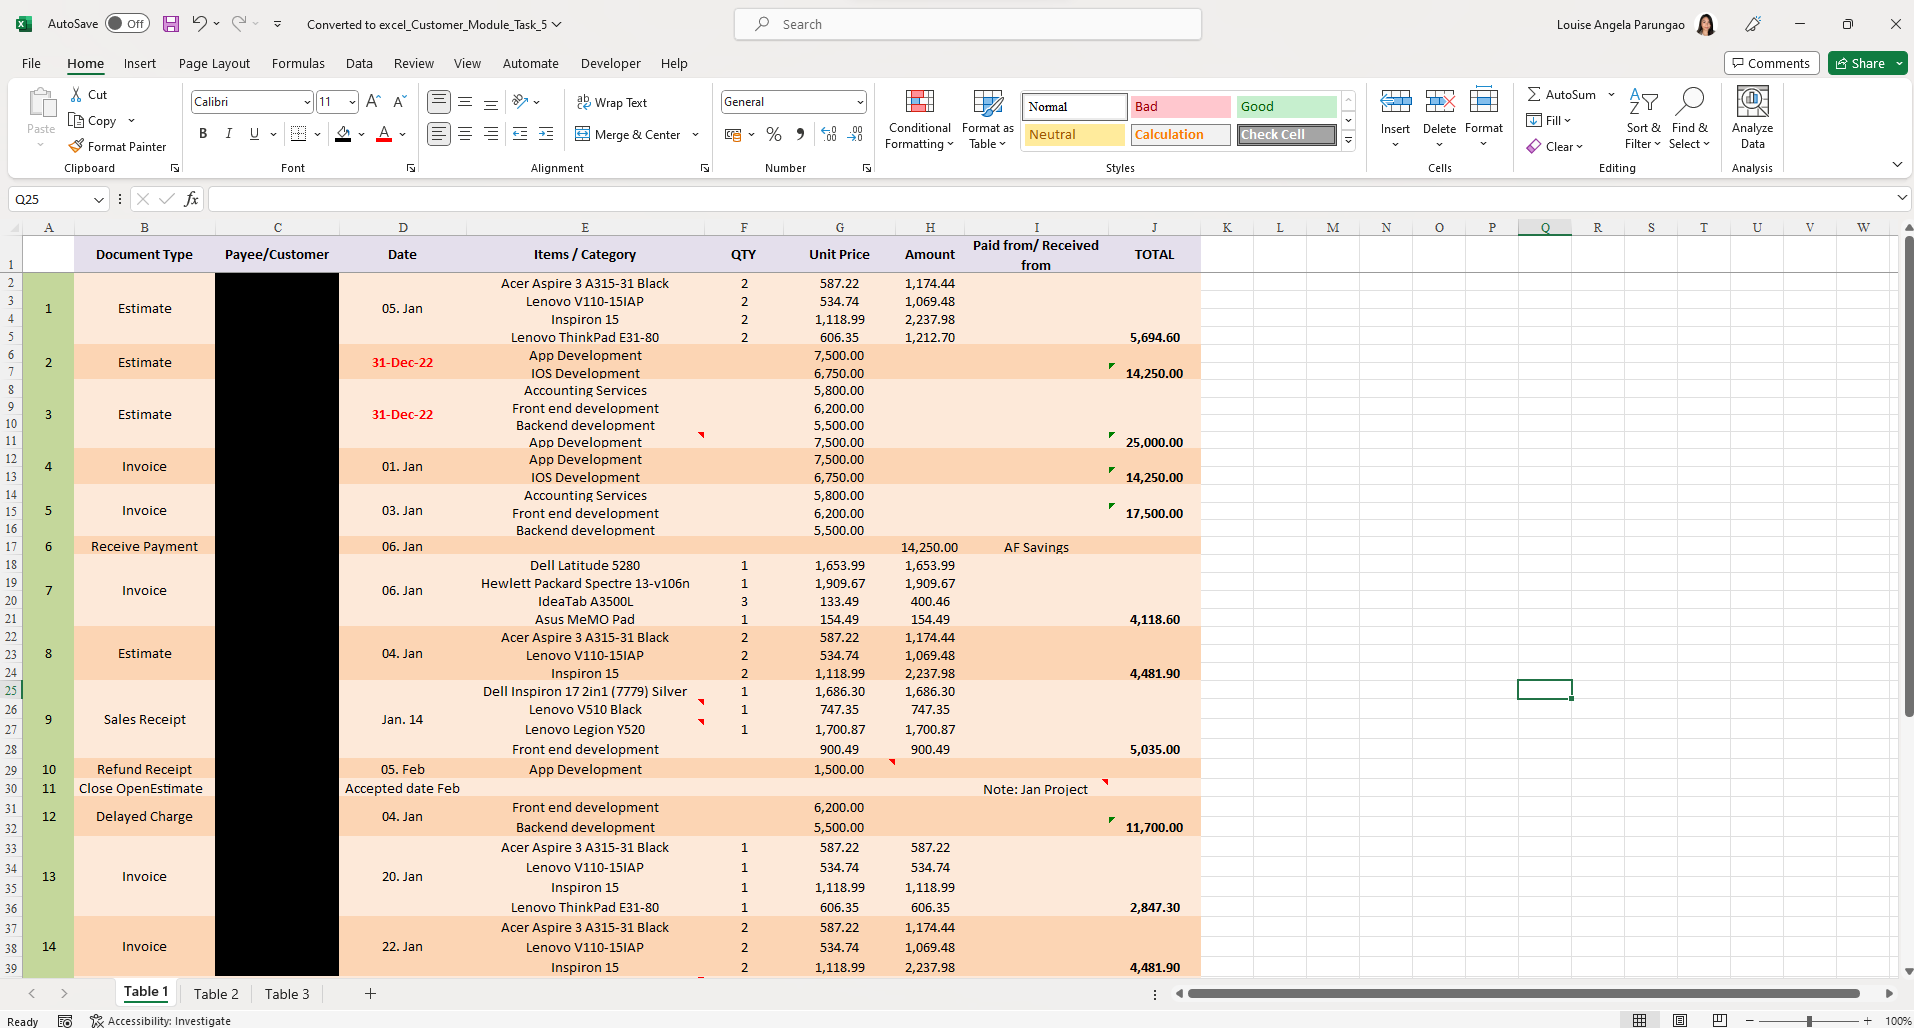This screenshot has width=1914, height=1028.
Task: Click into the formula bar input
Action: (1050, 199)
